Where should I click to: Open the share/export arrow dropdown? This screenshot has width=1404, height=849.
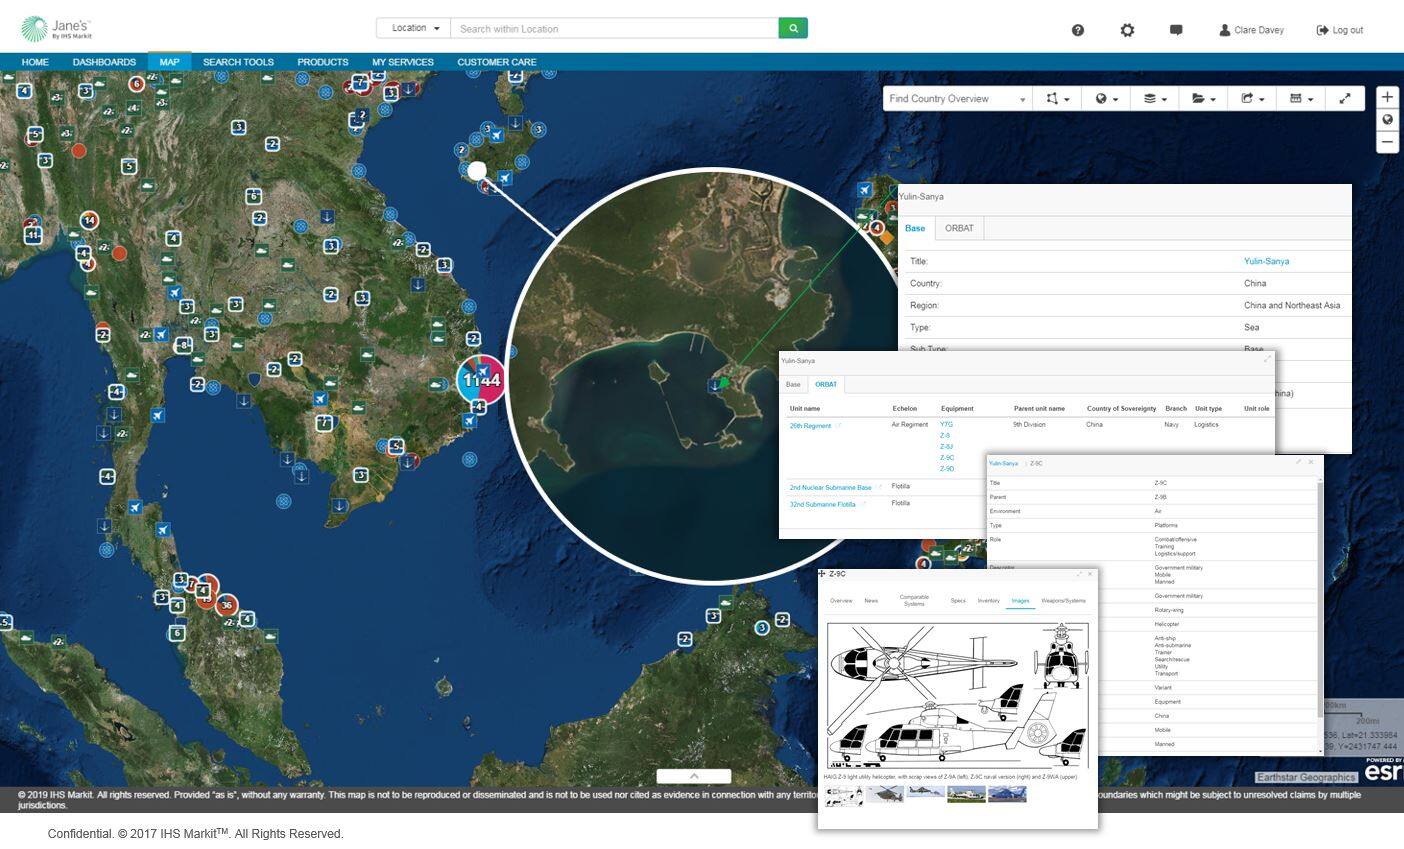pyautogui.click(x=1252, y=98)
